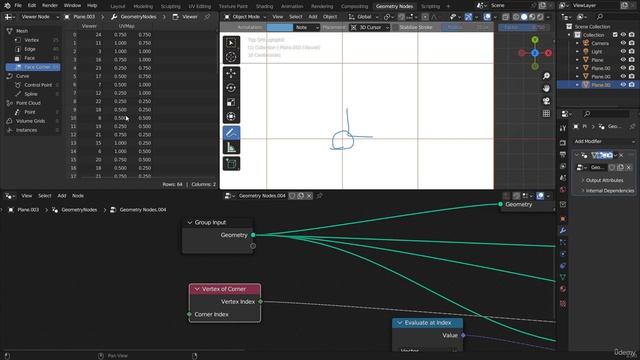This screenshot has width=640, height=360.
Task: Open node editor Add menu
Action: (x=62, y=196)
